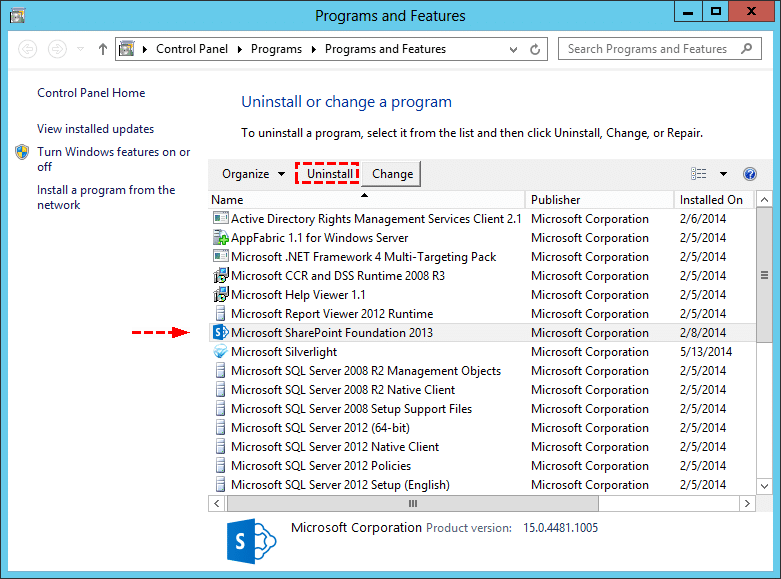Select SQL Server 2012 Setup (English) icon

[220, 484]
